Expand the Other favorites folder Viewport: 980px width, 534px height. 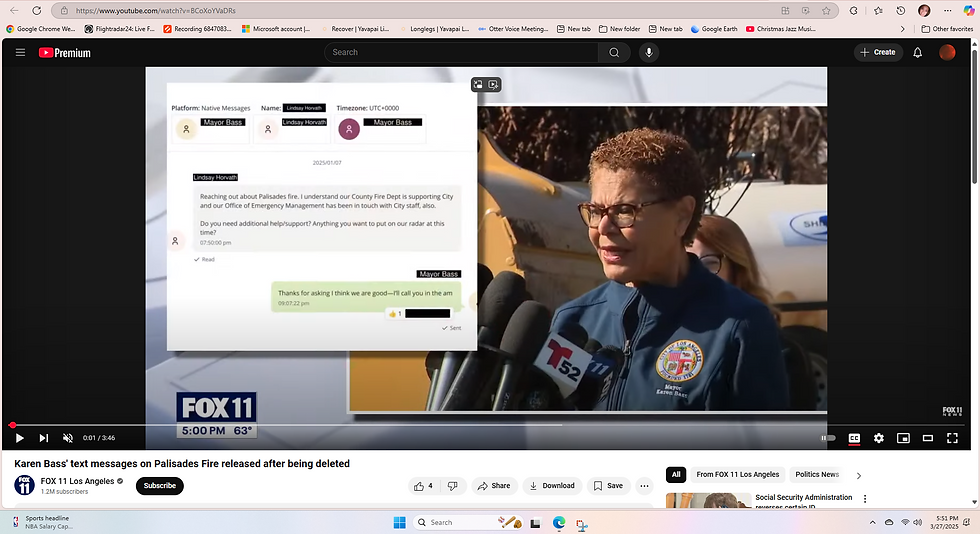pyautogui.click(x=948, y=29)
